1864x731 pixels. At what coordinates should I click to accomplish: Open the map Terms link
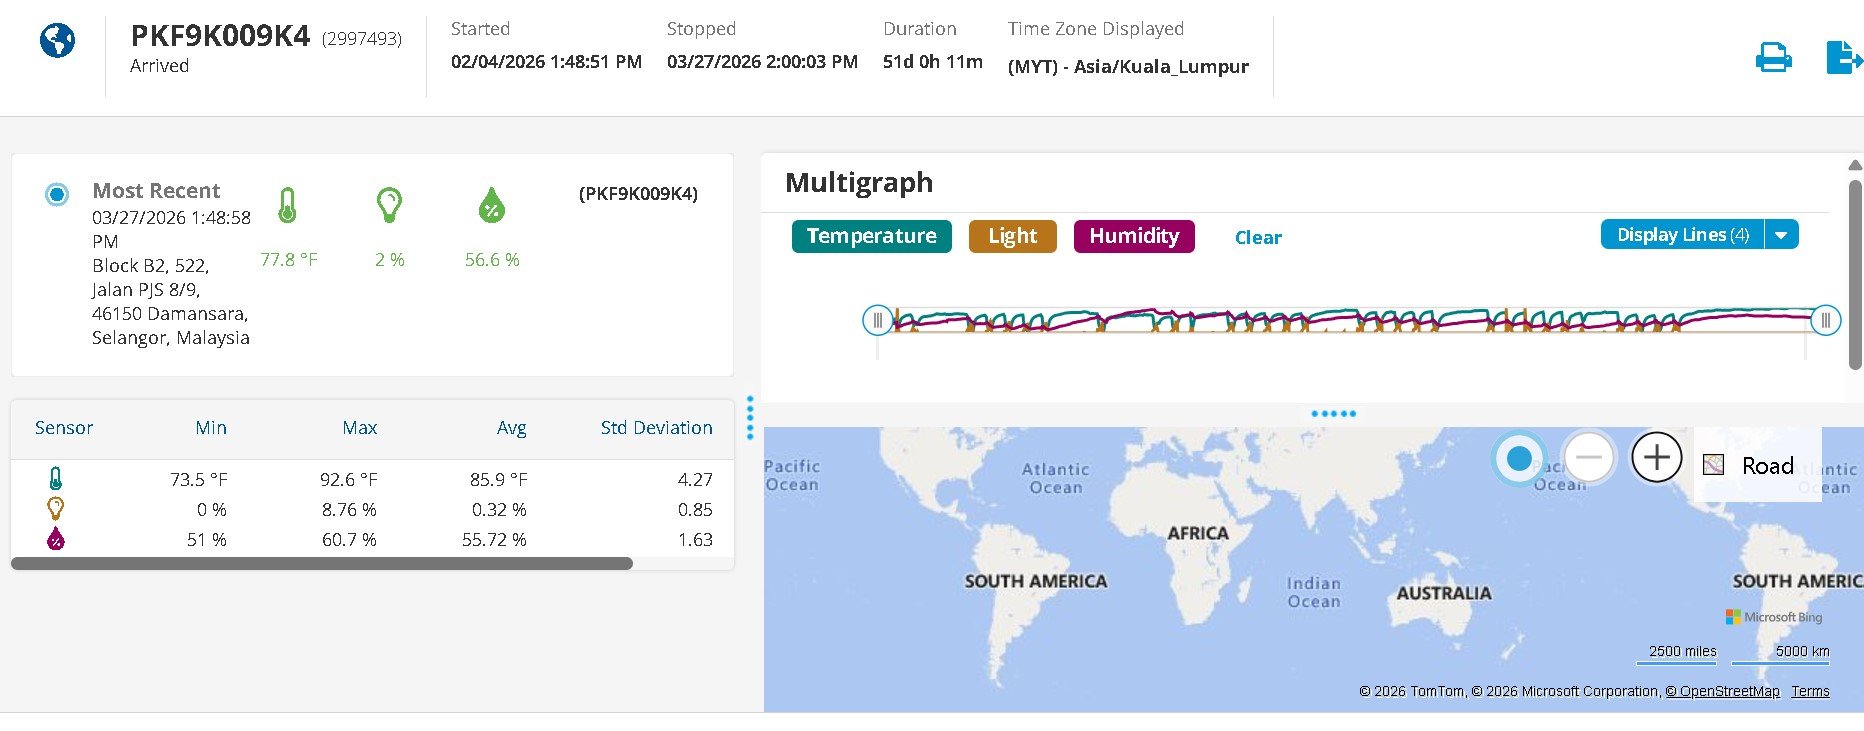coord(1809,691)
